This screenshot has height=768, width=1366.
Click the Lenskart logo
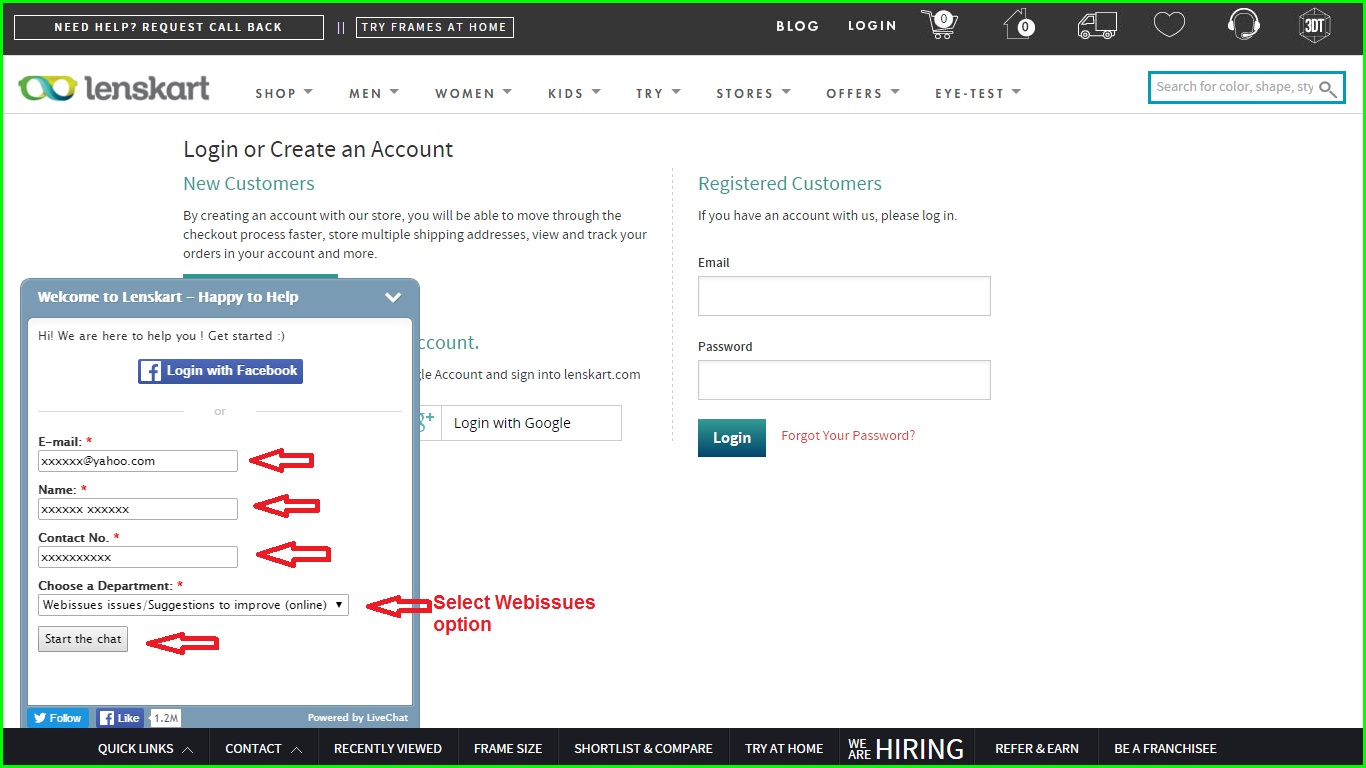coord(114,88)
